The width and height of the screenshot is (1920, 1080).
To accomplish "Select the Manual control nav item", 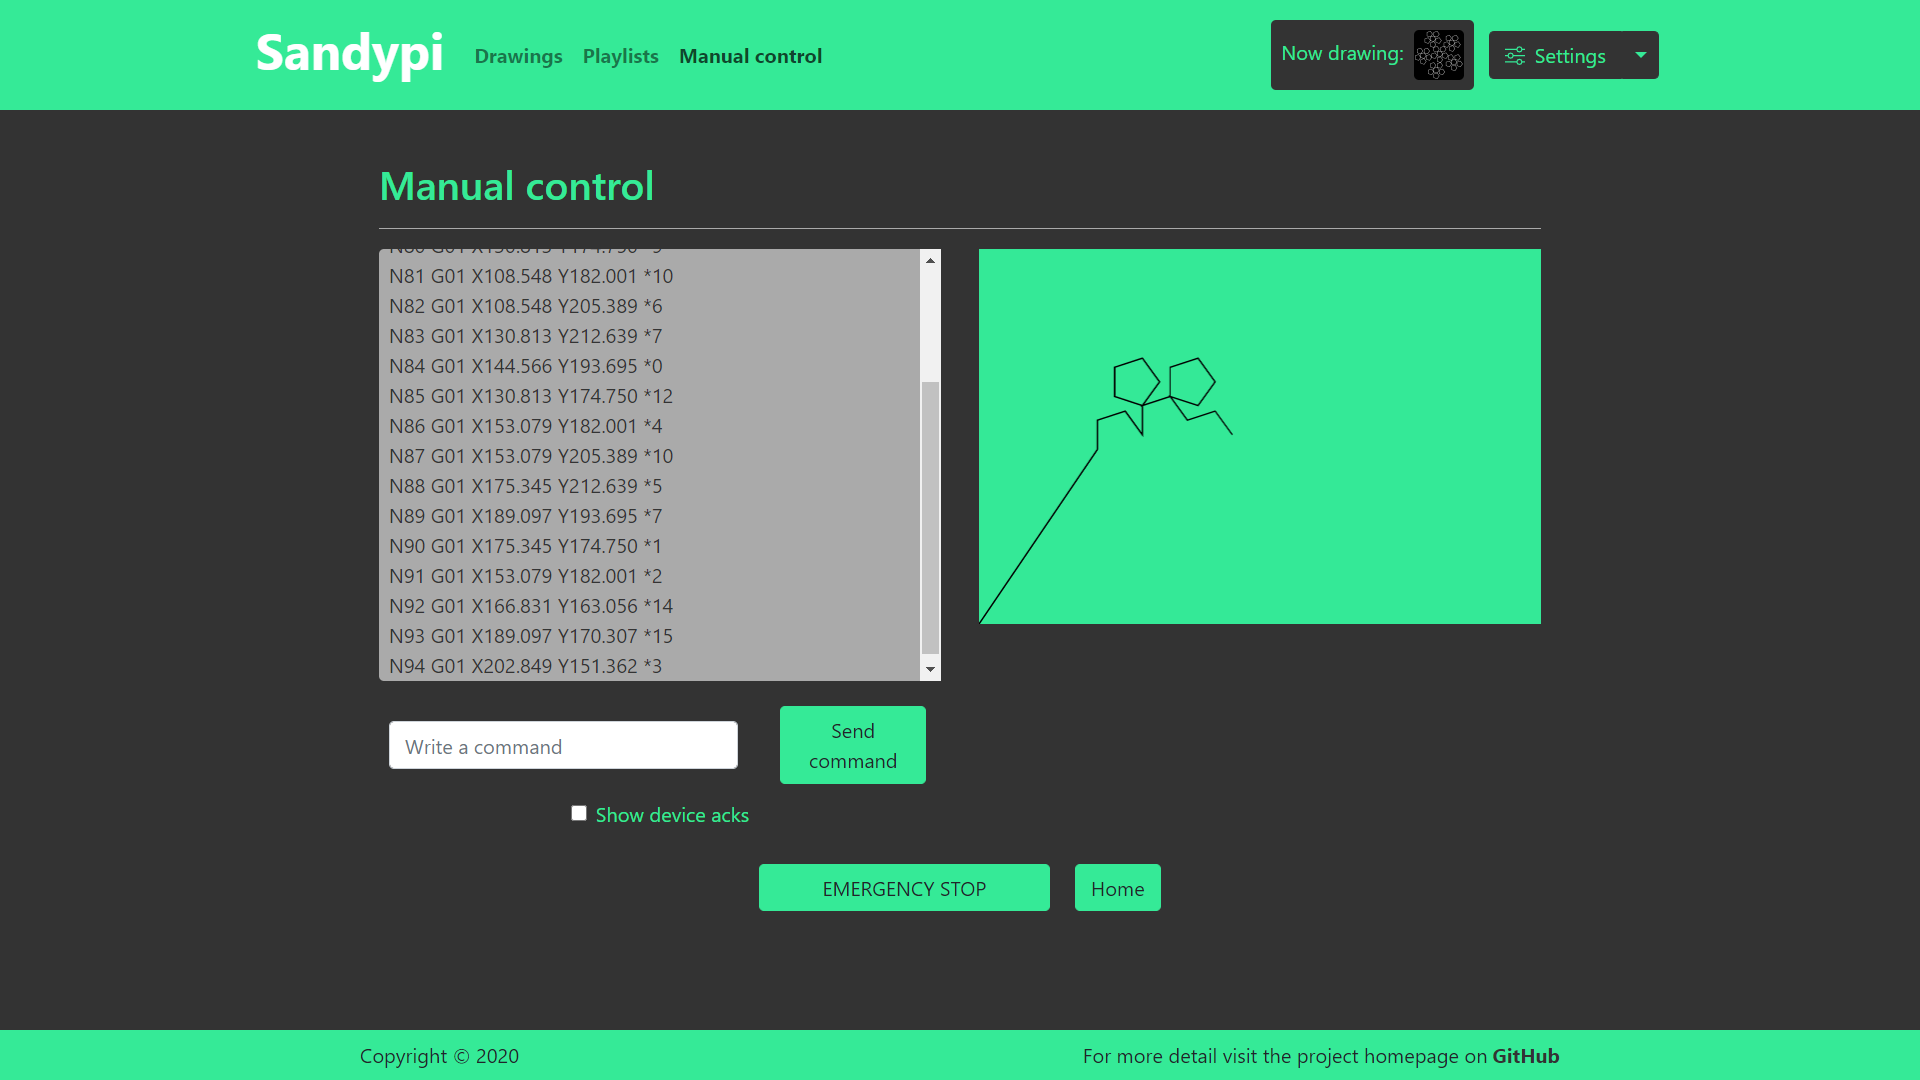I will click(x=750, y=56).
